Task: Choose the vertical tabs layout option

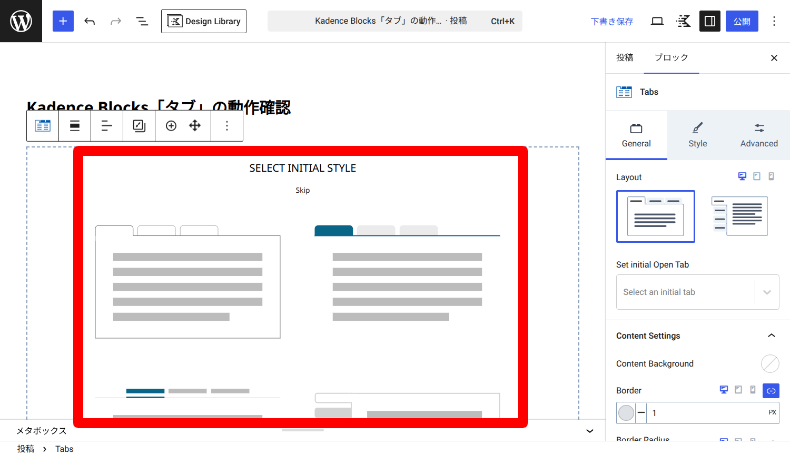Action: pyautogui.click(x=739, y=216)
